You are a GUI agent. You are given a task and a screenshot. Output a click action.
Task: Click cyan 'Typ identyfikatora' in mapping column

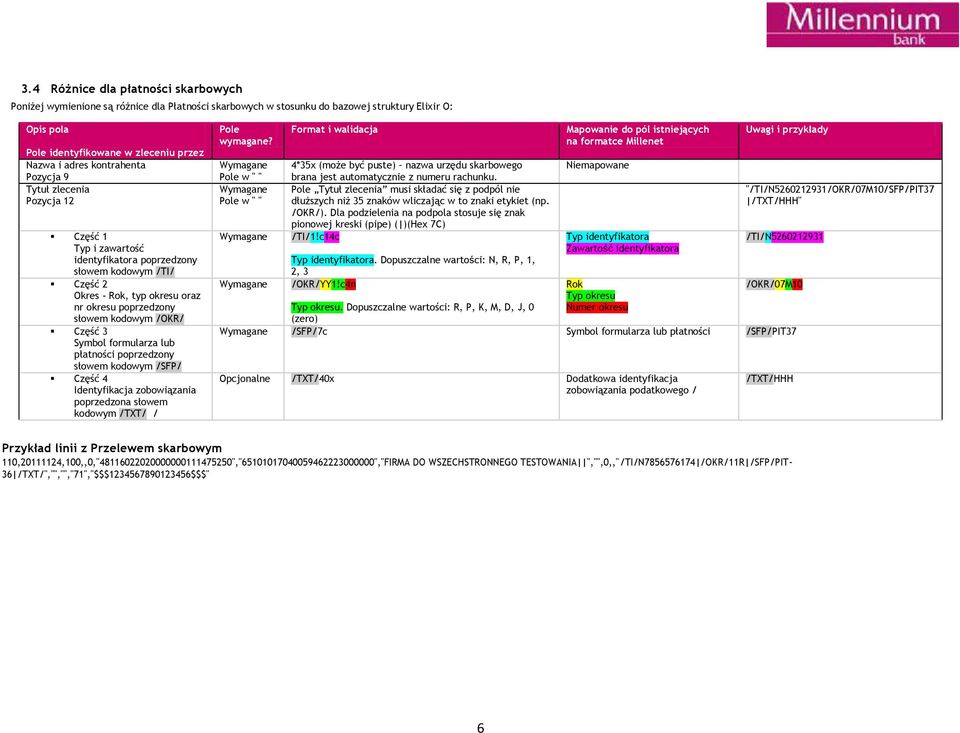point(607,236)
